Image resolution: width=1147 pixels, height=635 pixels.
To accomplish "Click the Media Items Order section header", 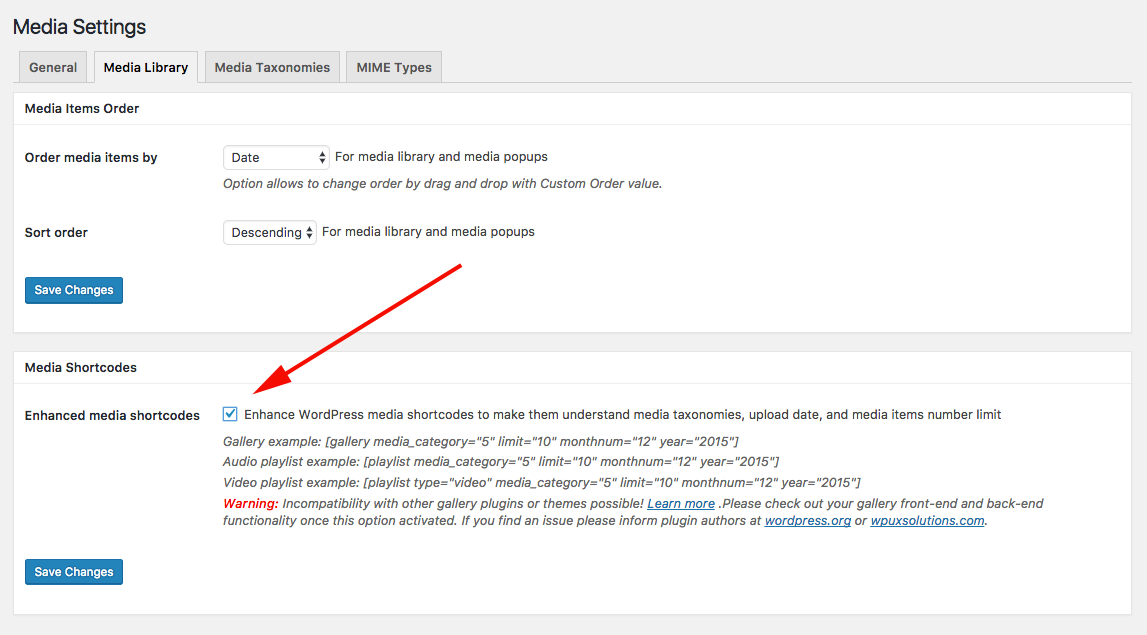I will [x=81, y=108].
